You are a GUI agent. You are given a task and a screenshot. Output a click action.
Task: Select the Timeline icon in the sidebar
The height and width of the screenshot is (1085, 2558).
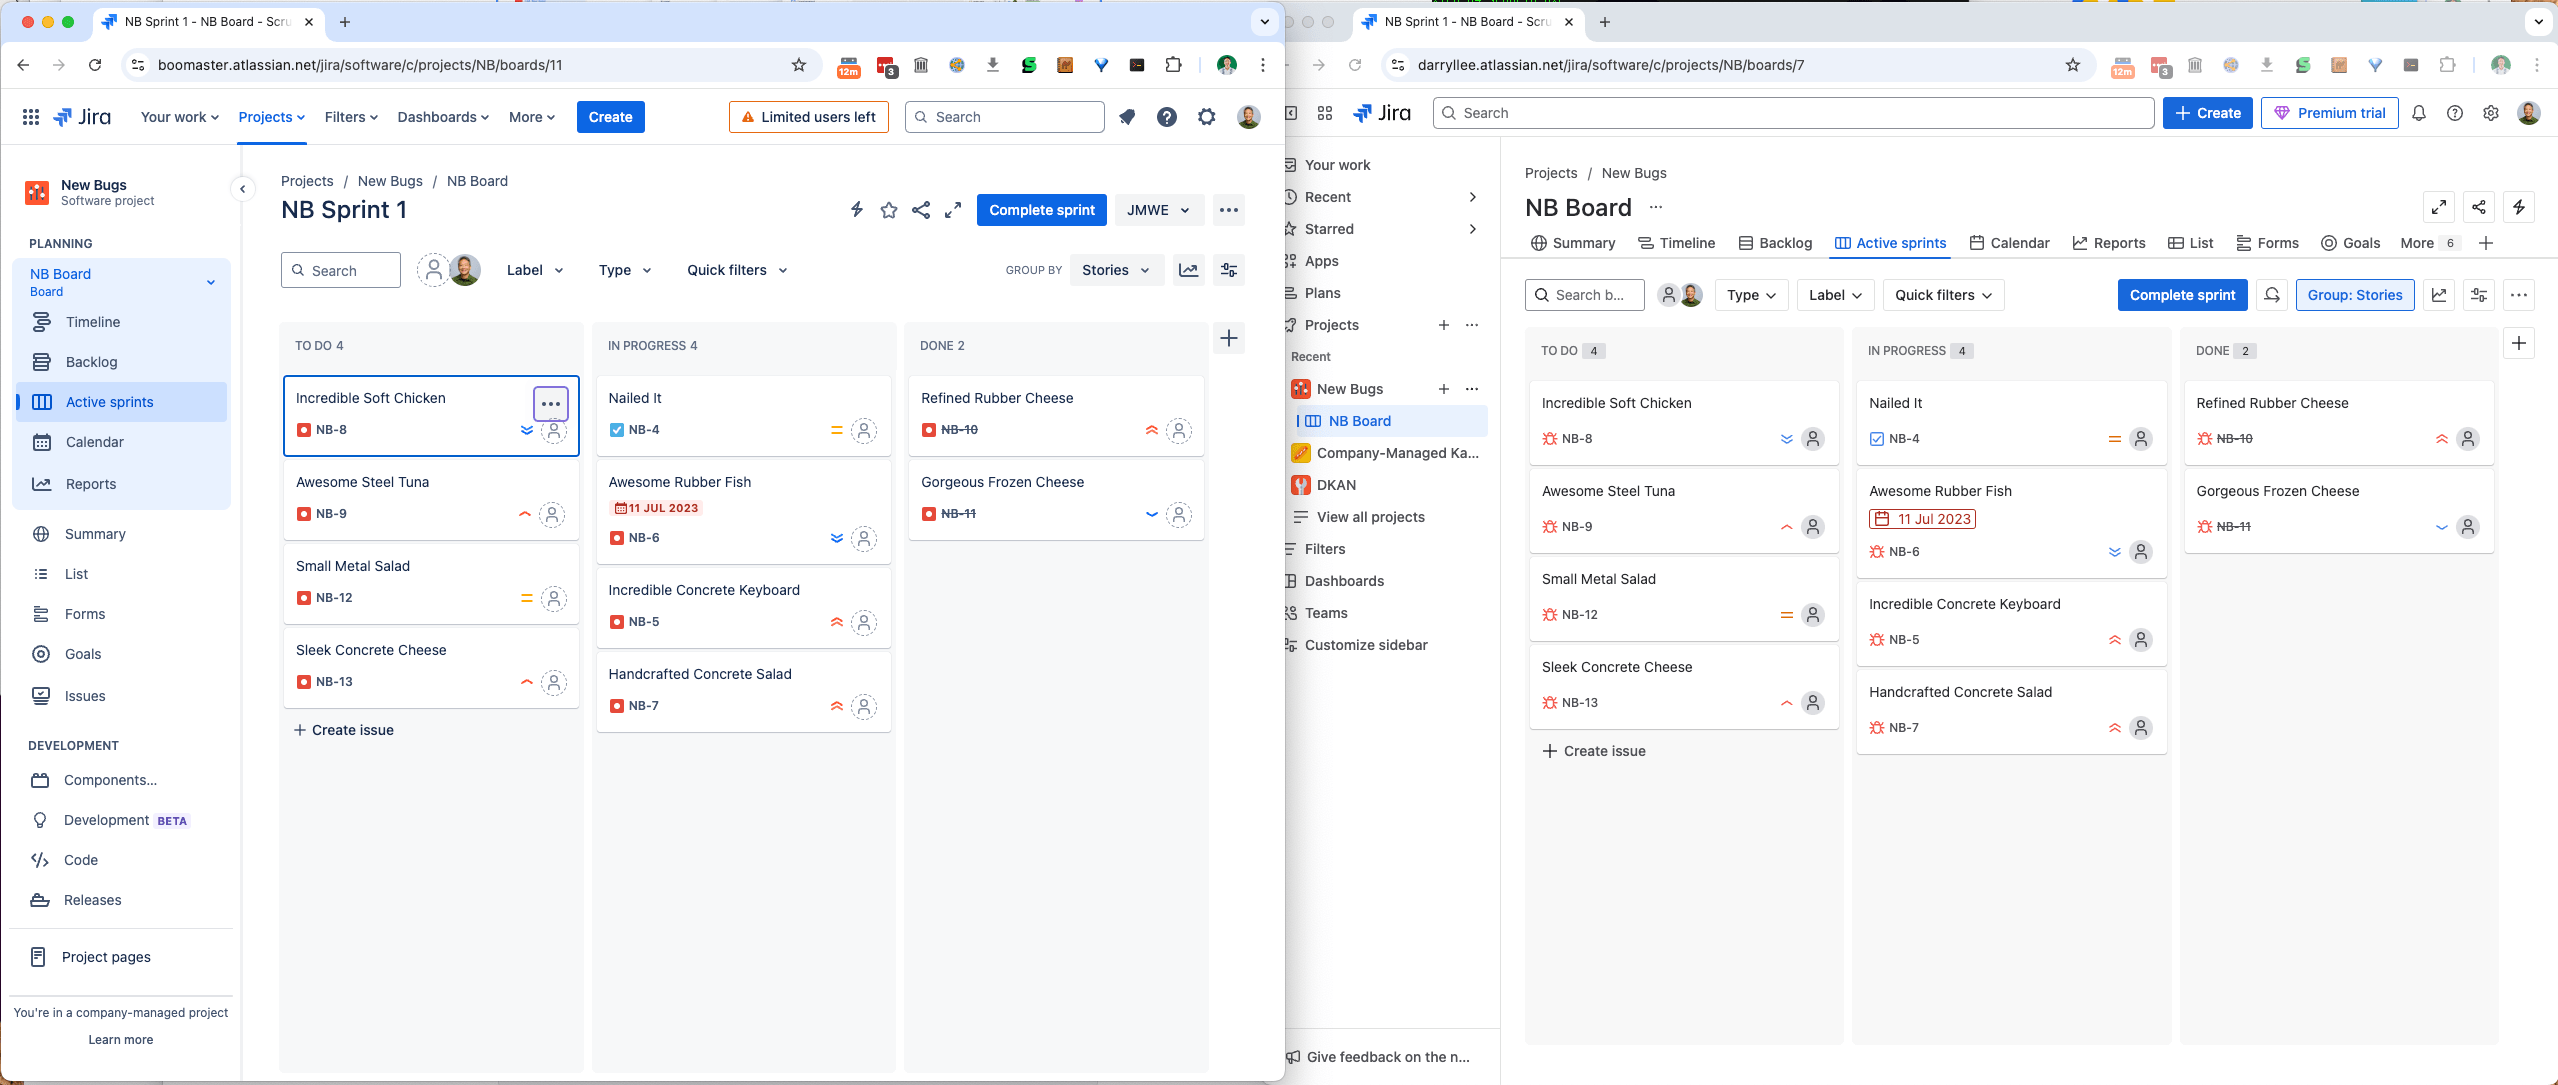pyautogui.click(x=41, y=321)
